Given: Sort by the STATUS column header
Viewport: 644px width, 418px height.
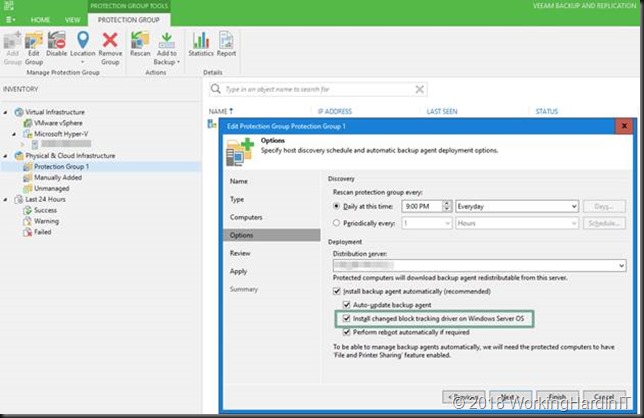Looking at the screenshot, I should click(547, 111).
